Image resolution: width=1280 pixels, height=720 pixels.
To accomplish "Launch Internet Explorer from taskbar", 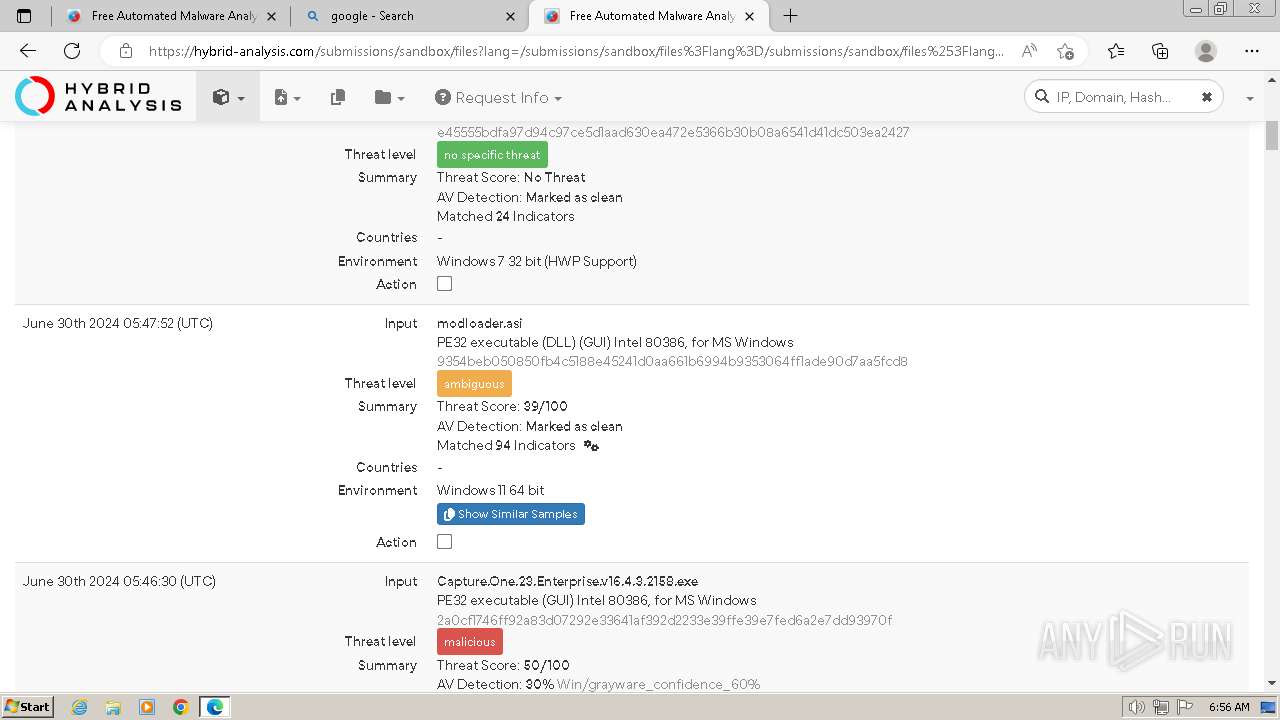I will 80,707.
